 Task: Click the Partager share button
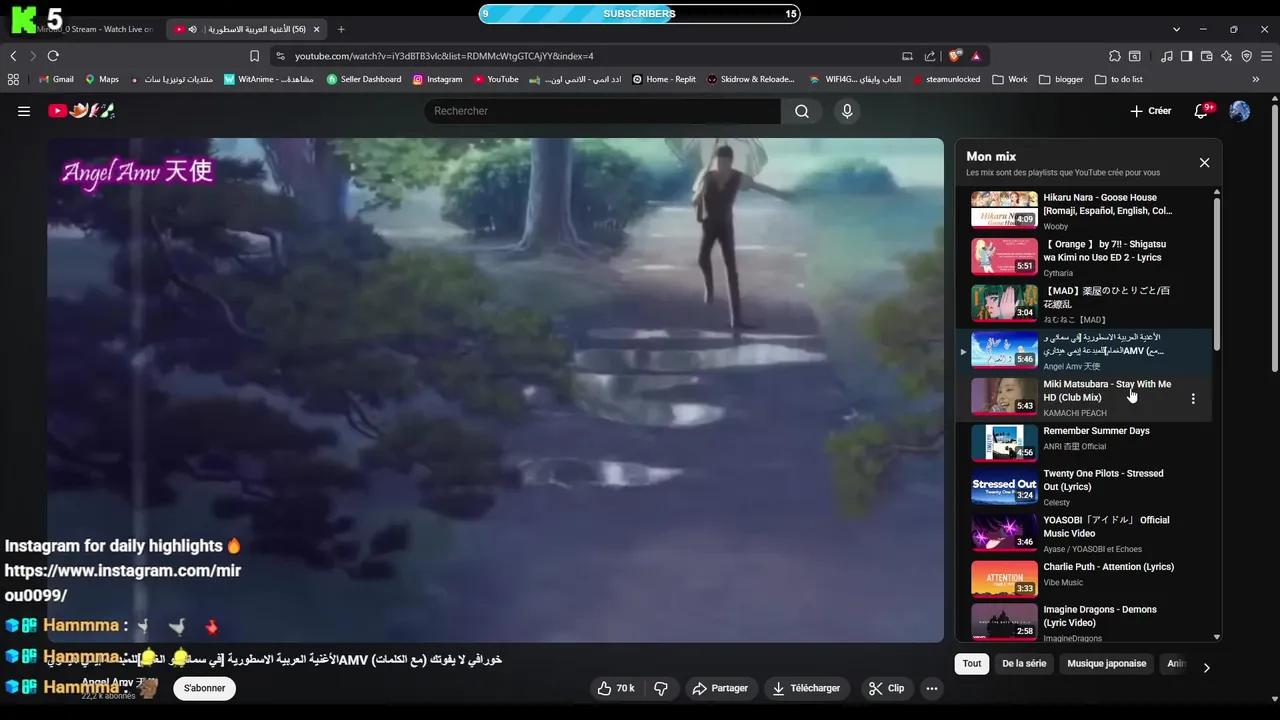pos(720,688)
